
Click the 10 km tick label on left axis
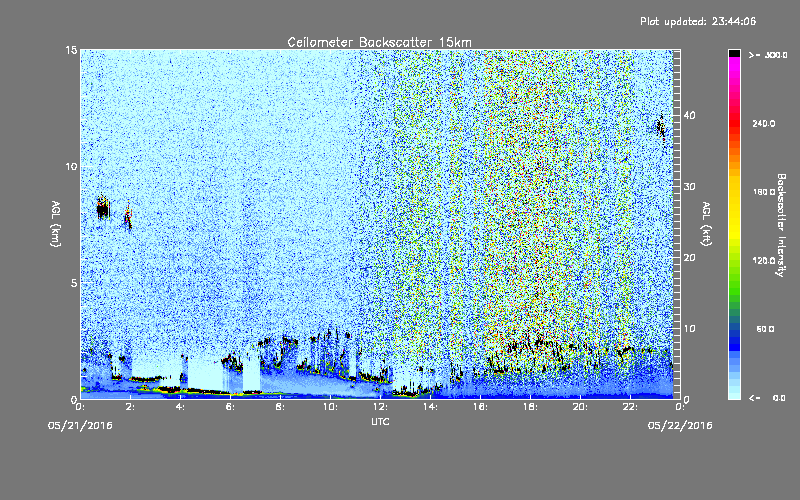[71, 166]
